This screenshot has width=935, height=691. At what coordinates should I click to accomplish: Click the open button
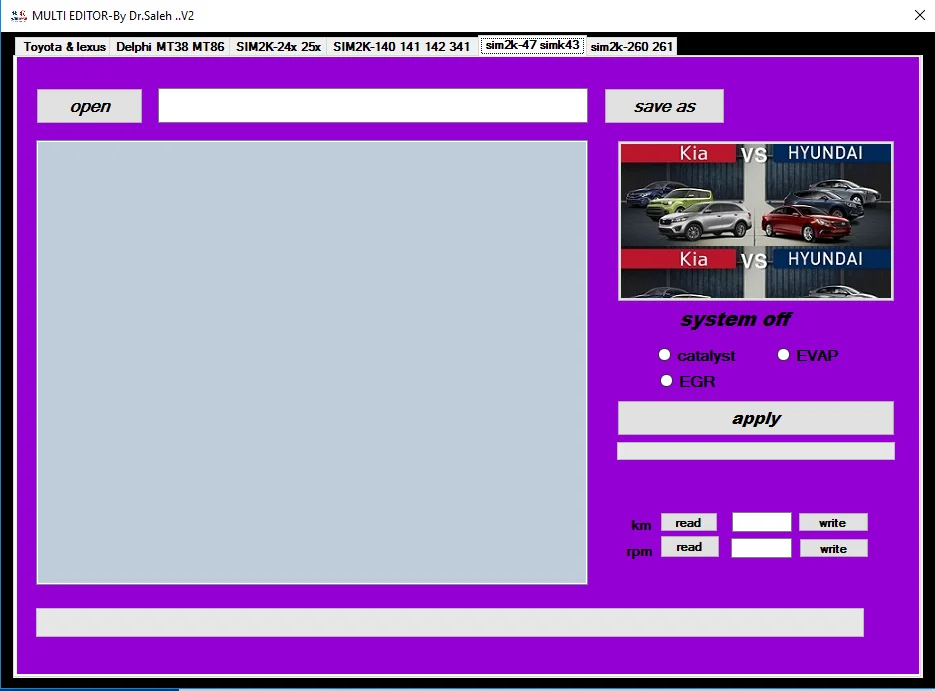click(x=89, y=106)
